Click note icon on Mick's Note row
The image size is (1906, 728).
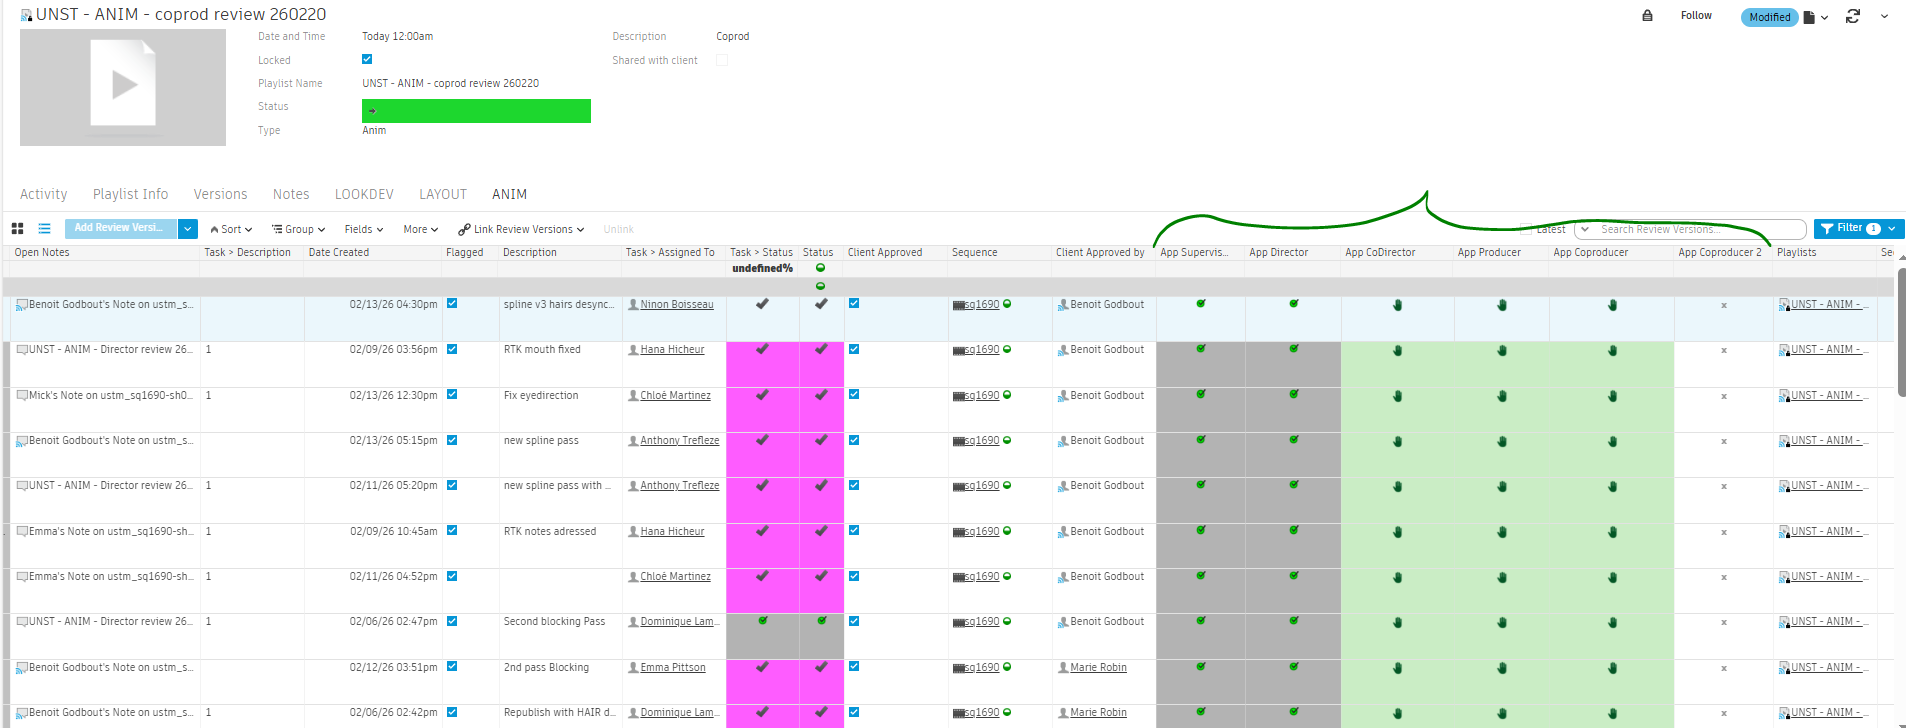(x=22, y=395)
